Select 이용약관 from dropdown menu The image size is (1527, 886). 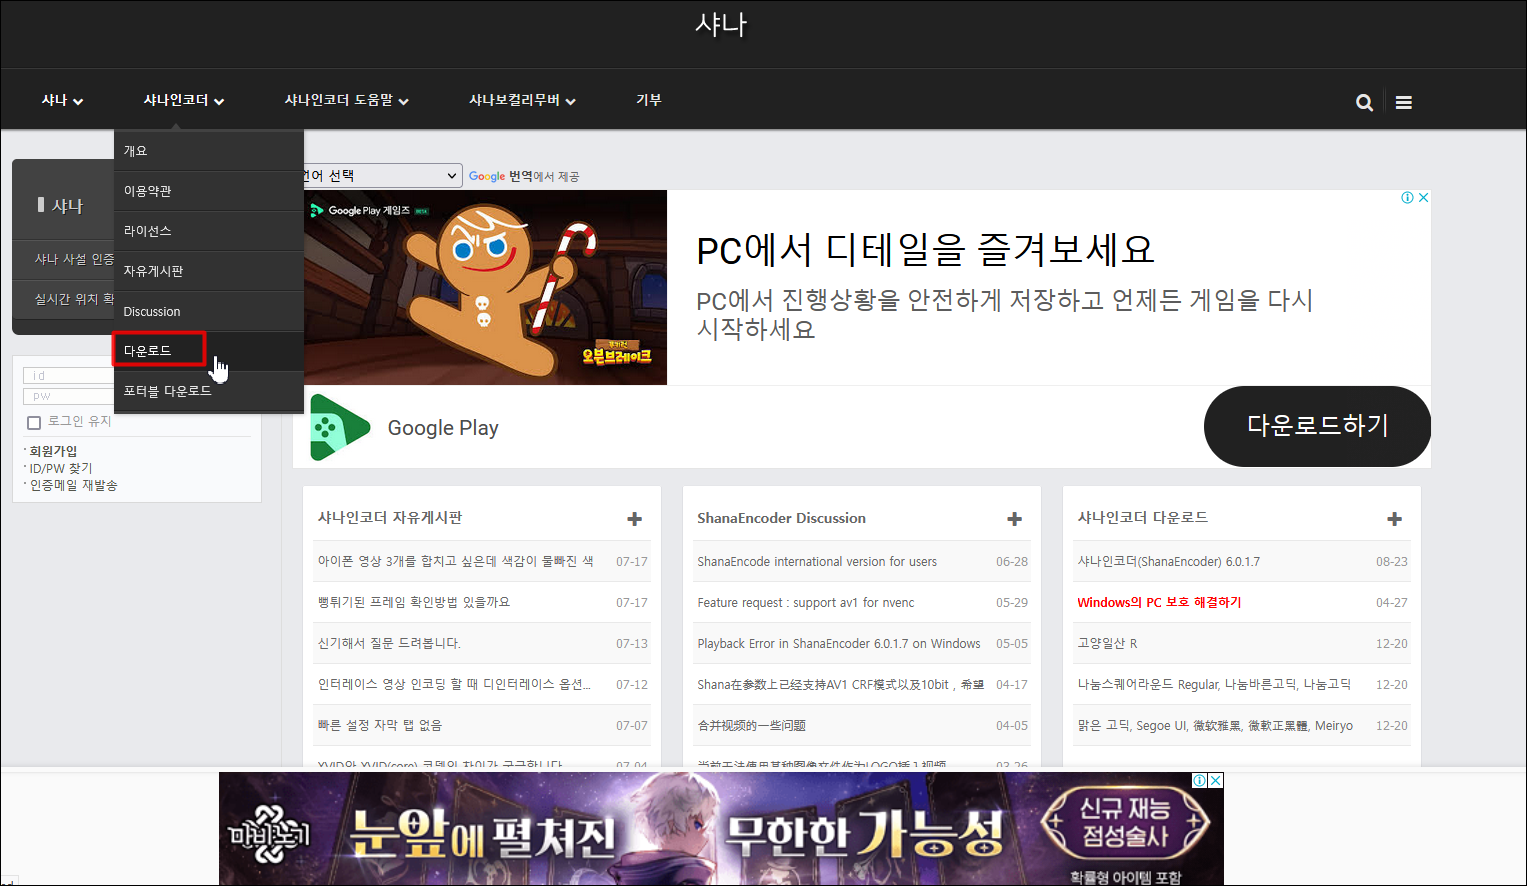click(209, 191)
